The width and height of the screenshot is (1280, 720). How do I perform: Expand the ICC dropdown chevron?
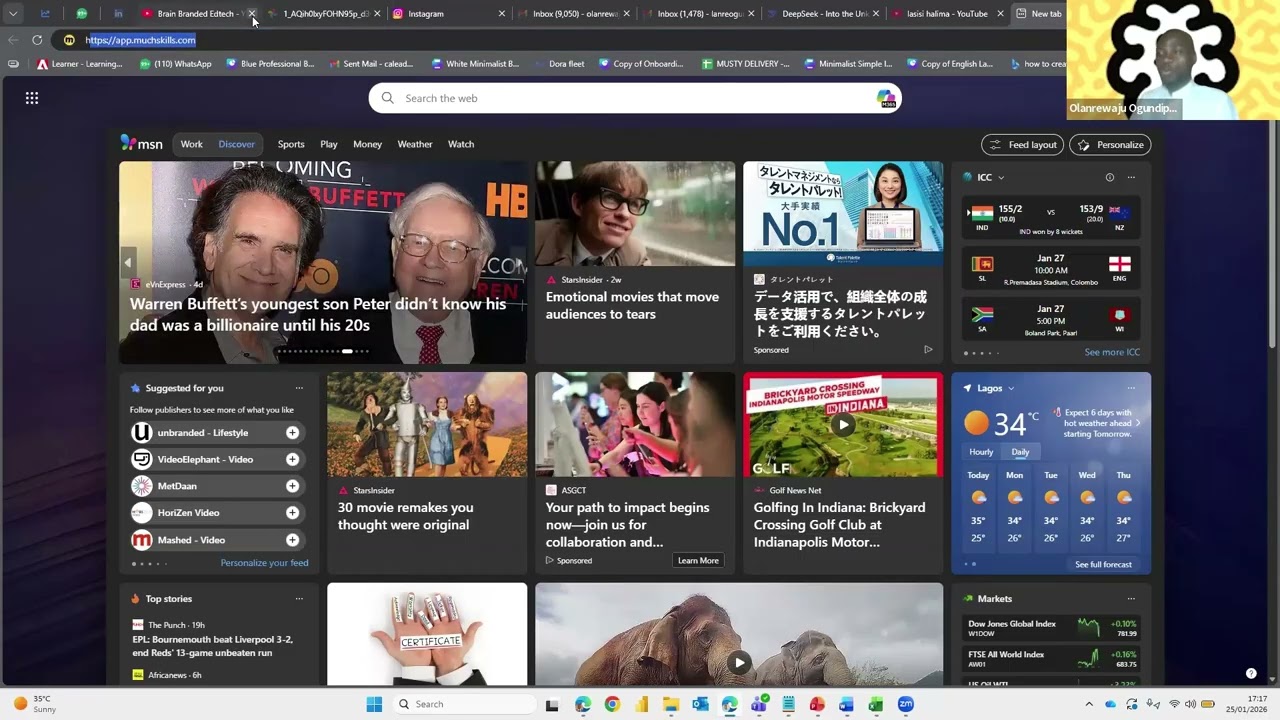pos(1001,178)
